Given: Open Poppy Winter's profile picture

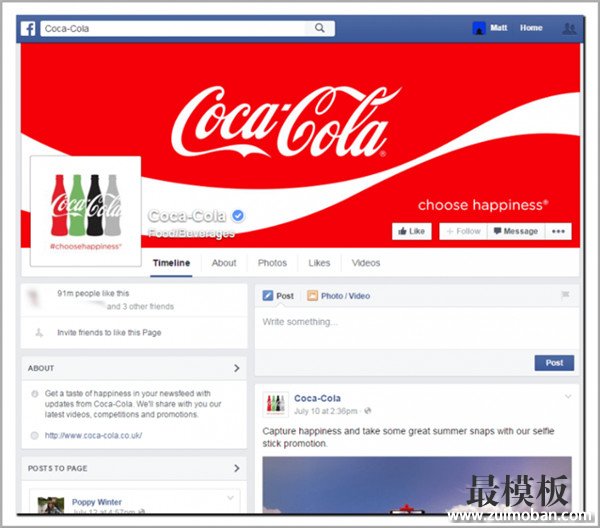Looking at the screenshot, I should coord(51,505).
